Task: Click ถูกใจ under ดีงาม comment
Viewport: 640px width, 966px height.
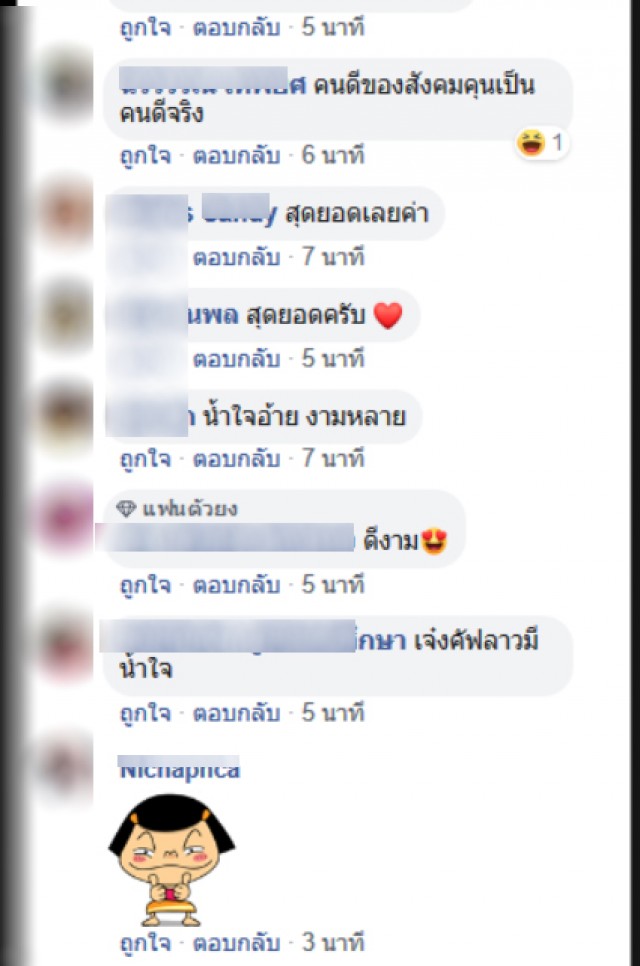Action: [145, 585]
